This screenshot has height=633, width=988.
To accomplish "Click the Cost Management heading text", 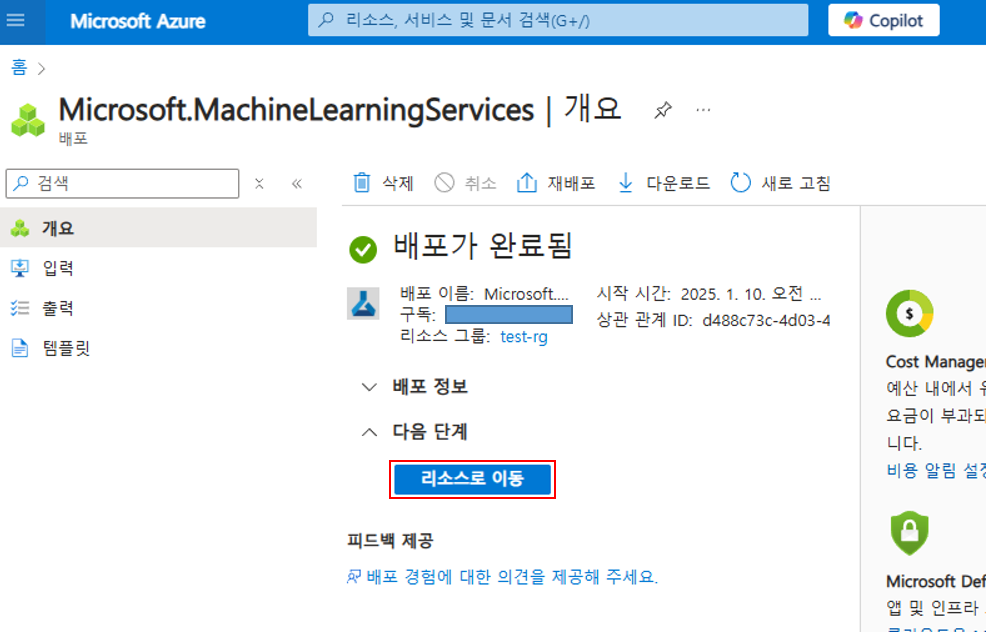I will (936, 362).
